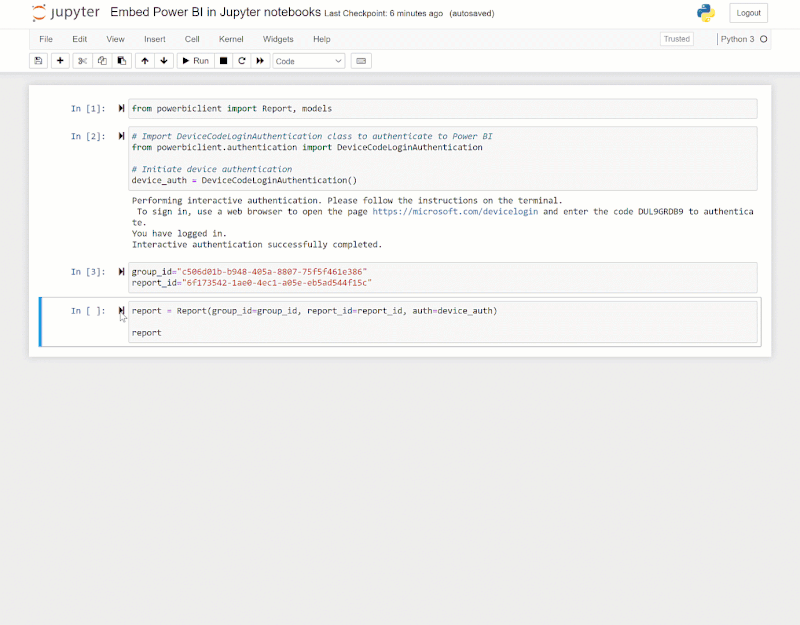Open the command palette keyboard icon
This screenshot has height=625, width=800.
[x=361, y=61]
